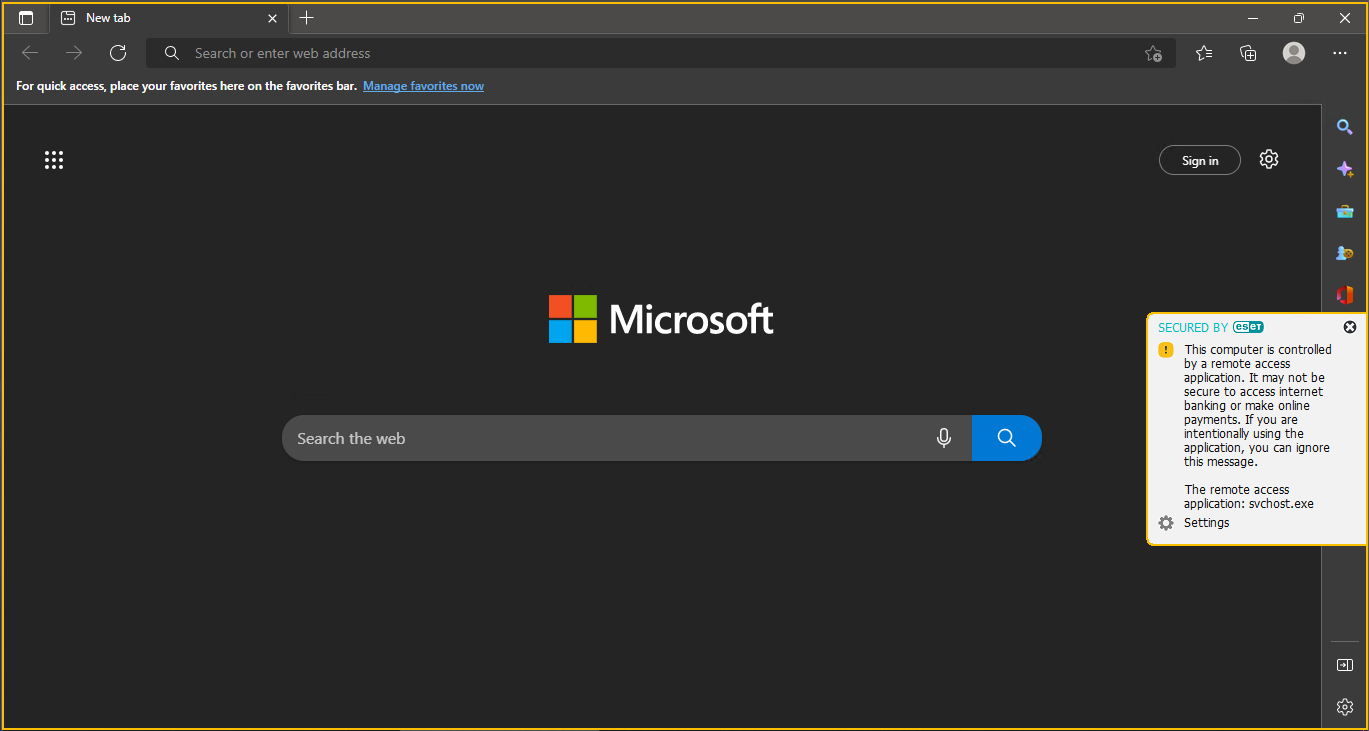Click the yellow warning icon in ESET popup
Image resolution: width=1369 pixels, height=731 pixels.
(x=1166, y=350)
